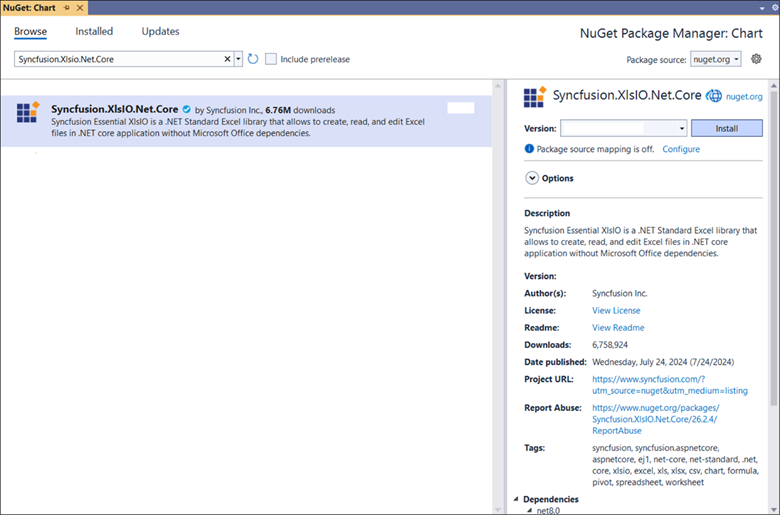
Task: Open the View License link
Action: coord(616,311)
